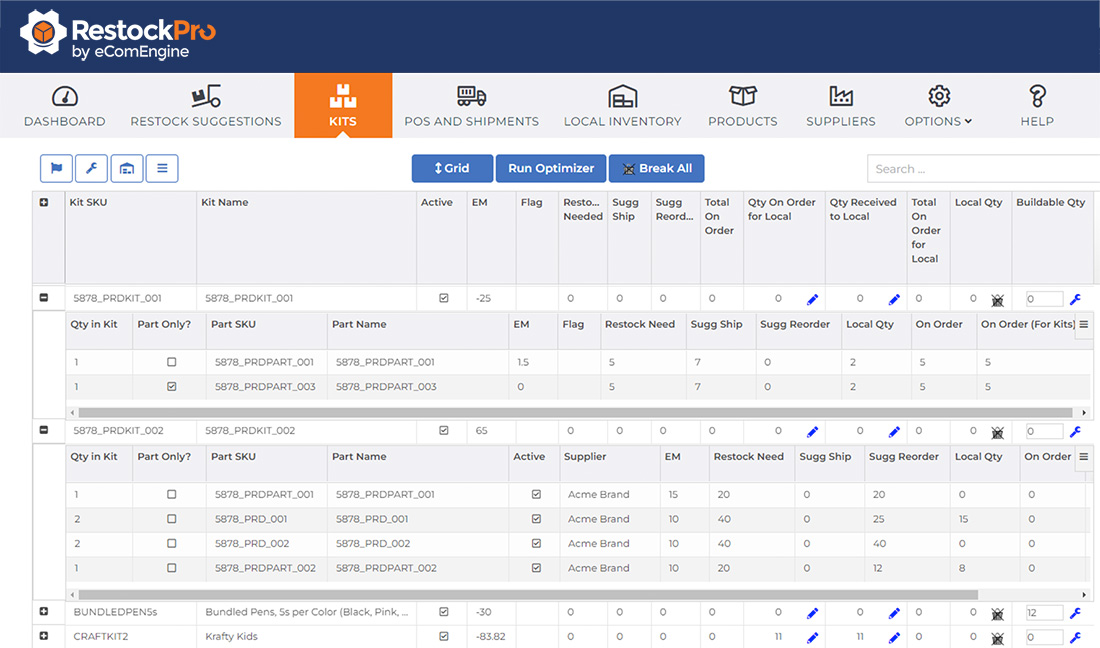This screenshot has height=648, width=1100.
Task: Toggle Active checkbox for 5878_PRDKIT_002
Action: [444, 431]
